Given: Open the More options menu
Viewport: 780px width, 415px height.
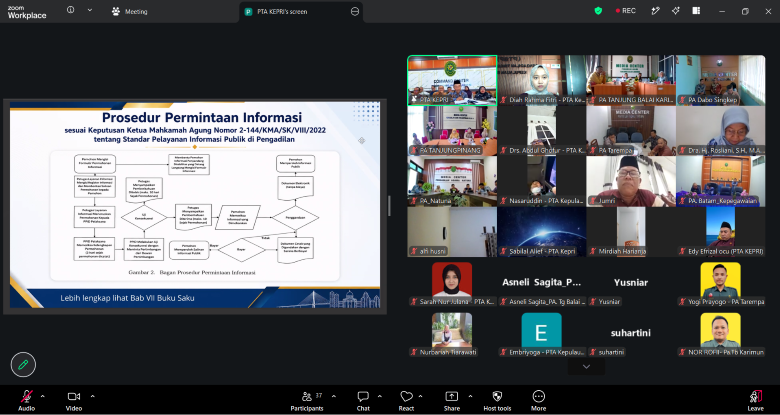Looking at the screenshot, I should coord(538,401).
